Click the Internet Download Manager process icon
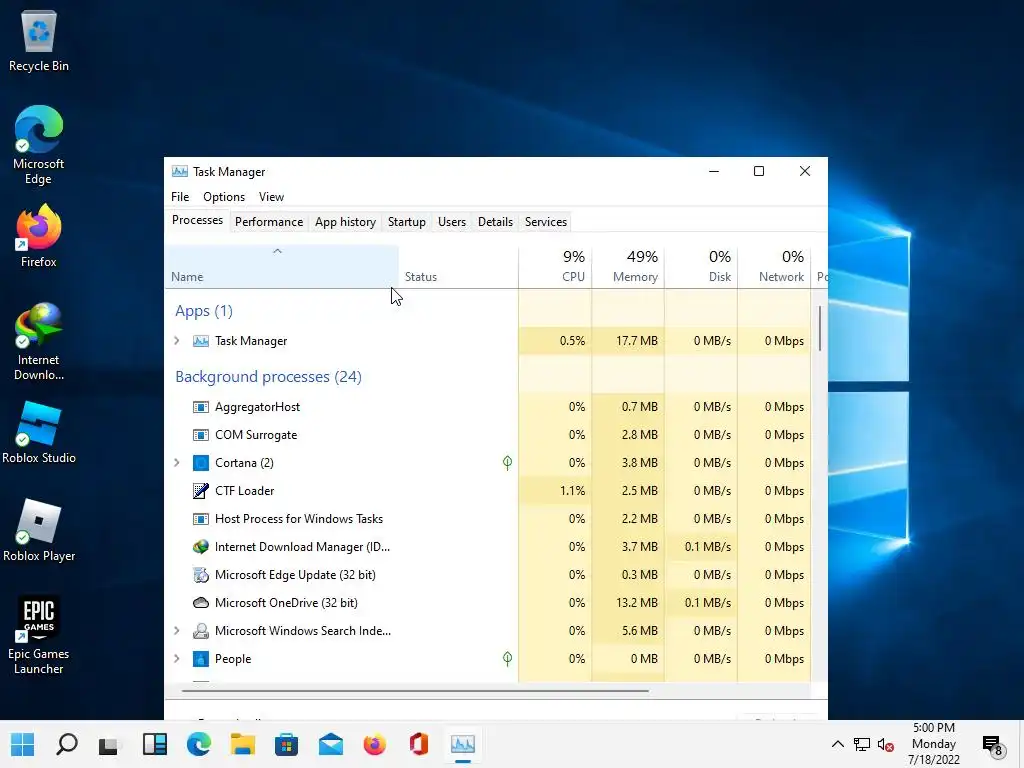1024x768 pixels. click(200, 547)
